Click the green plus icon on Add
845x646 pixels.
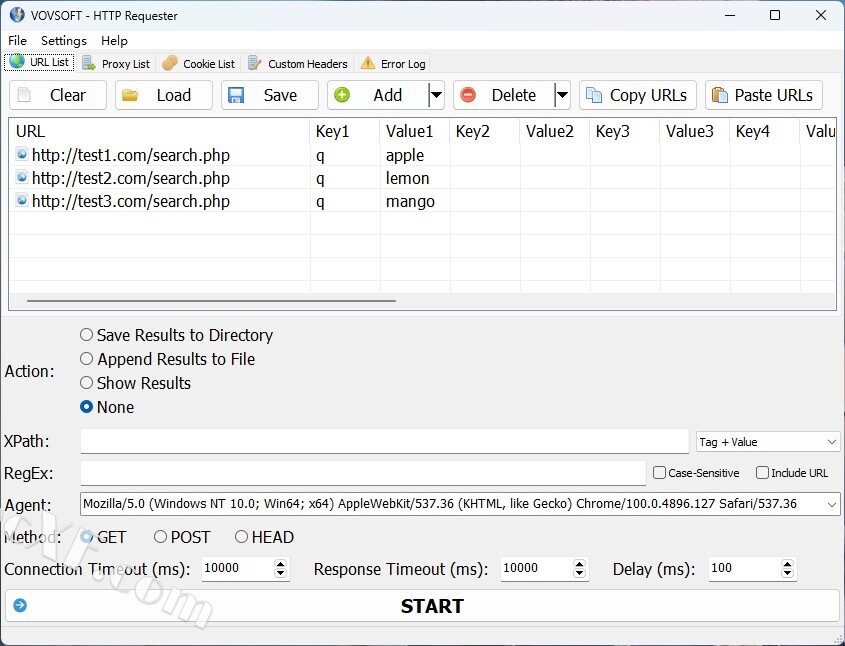[x=342, y=95]
